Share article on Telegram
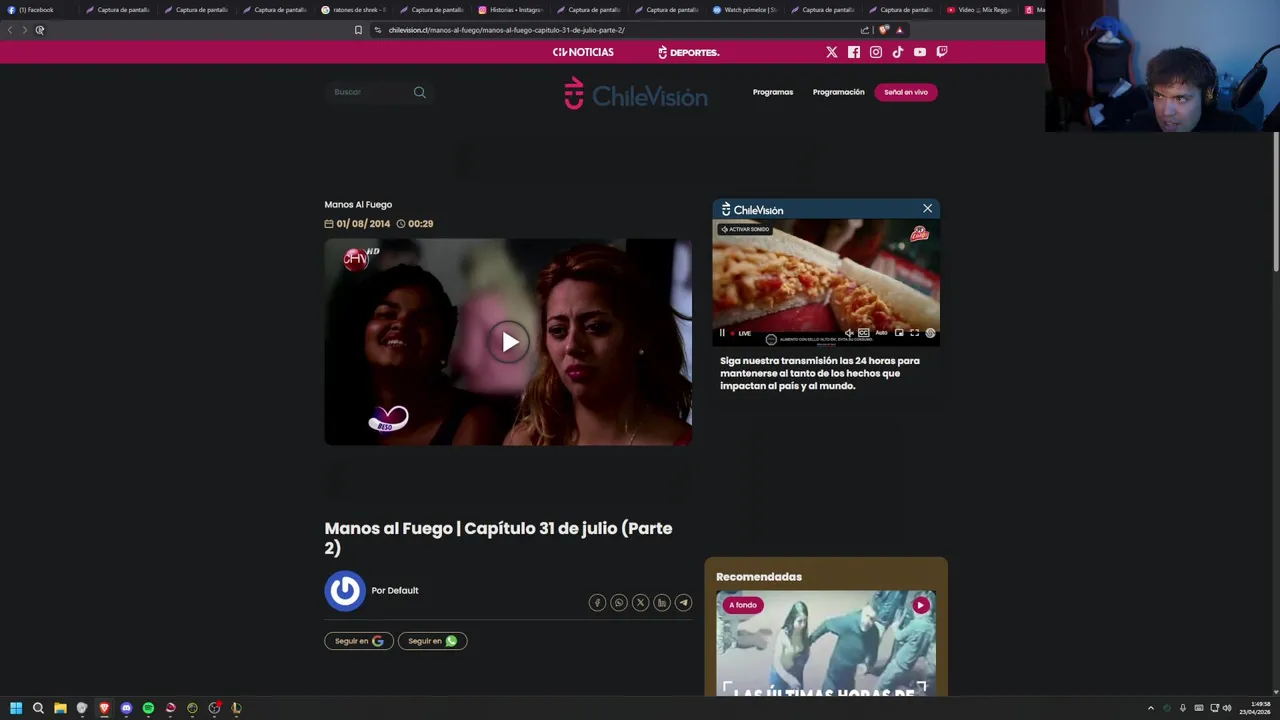The height and width of the screenshot is (720, 1280). coord(683,602)
